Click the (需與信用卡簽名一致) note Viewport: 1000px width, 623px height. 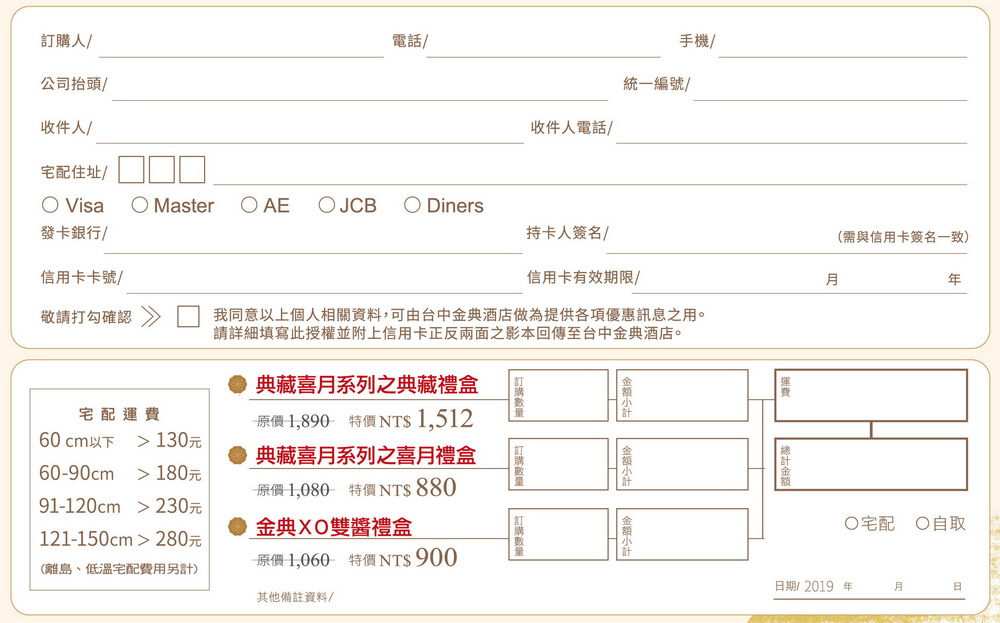pyautogui.click(x=903, y=237)
